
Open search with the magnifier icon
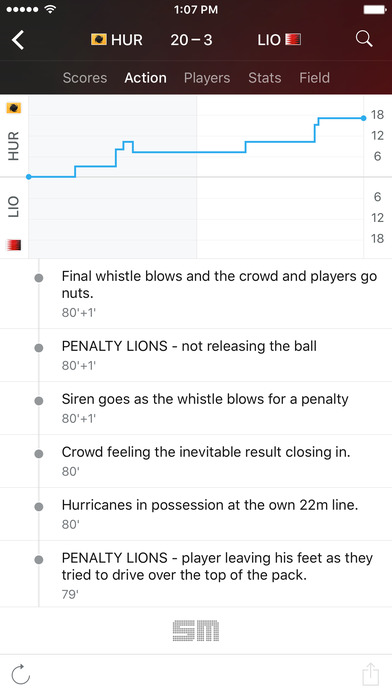click(x=364, y=39)
